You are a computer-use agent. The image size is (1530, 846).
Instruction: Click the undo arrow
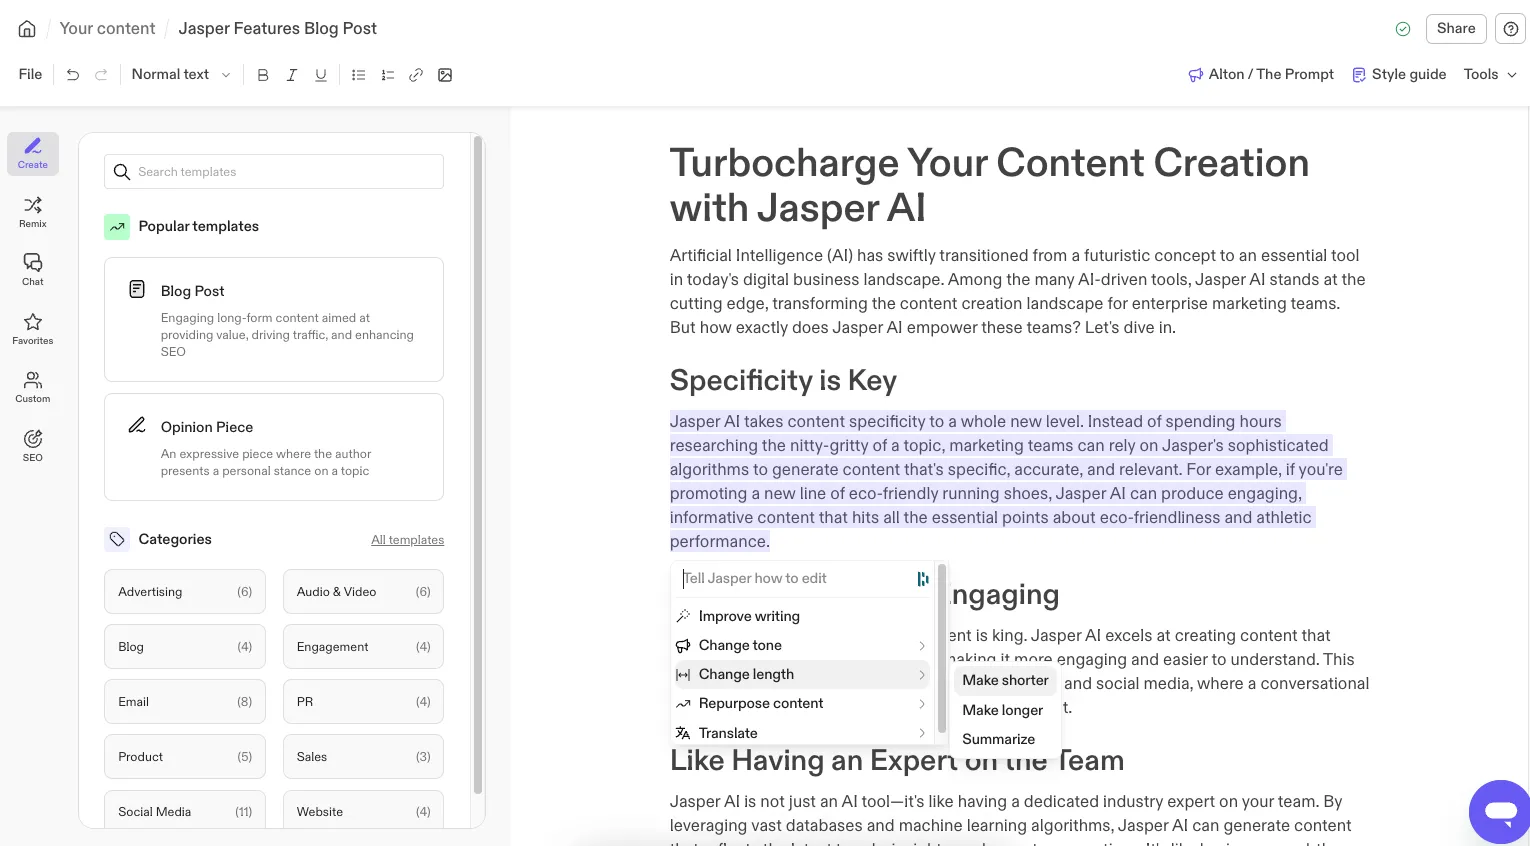[x=73, y=75]
